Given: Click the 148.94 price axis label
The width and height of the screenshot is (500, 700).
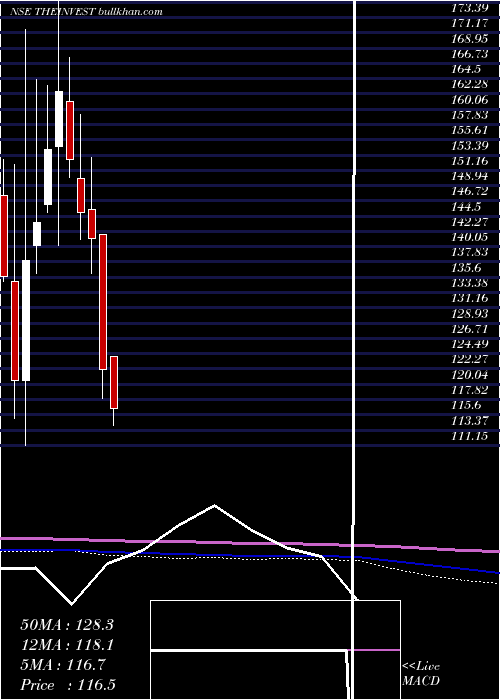Looking at the screenshot, I should (470, 176).
